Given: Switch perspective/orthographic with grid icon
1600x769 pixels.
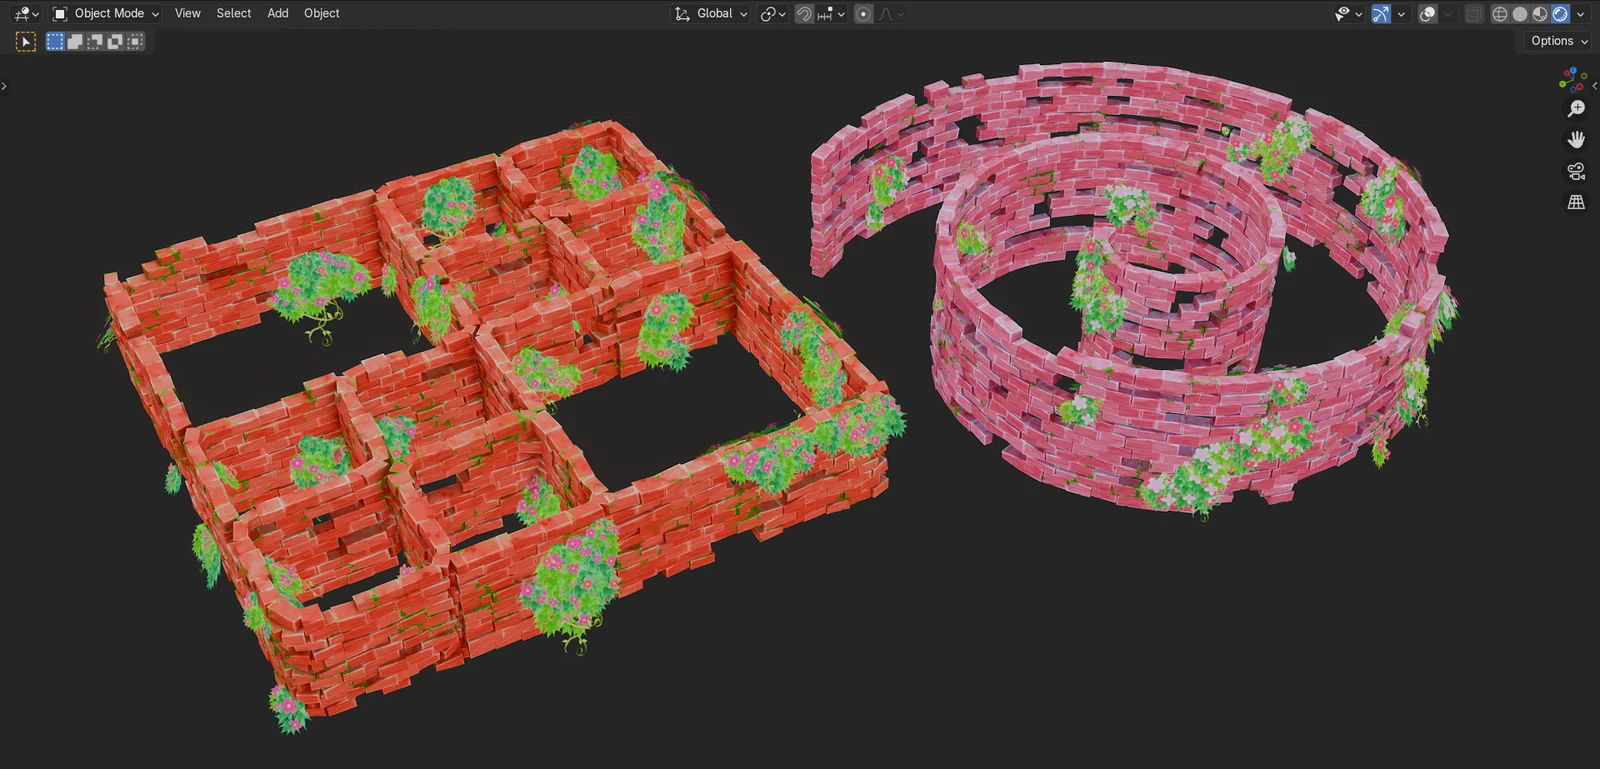Looking at the screenshot, I should 1576,202.
